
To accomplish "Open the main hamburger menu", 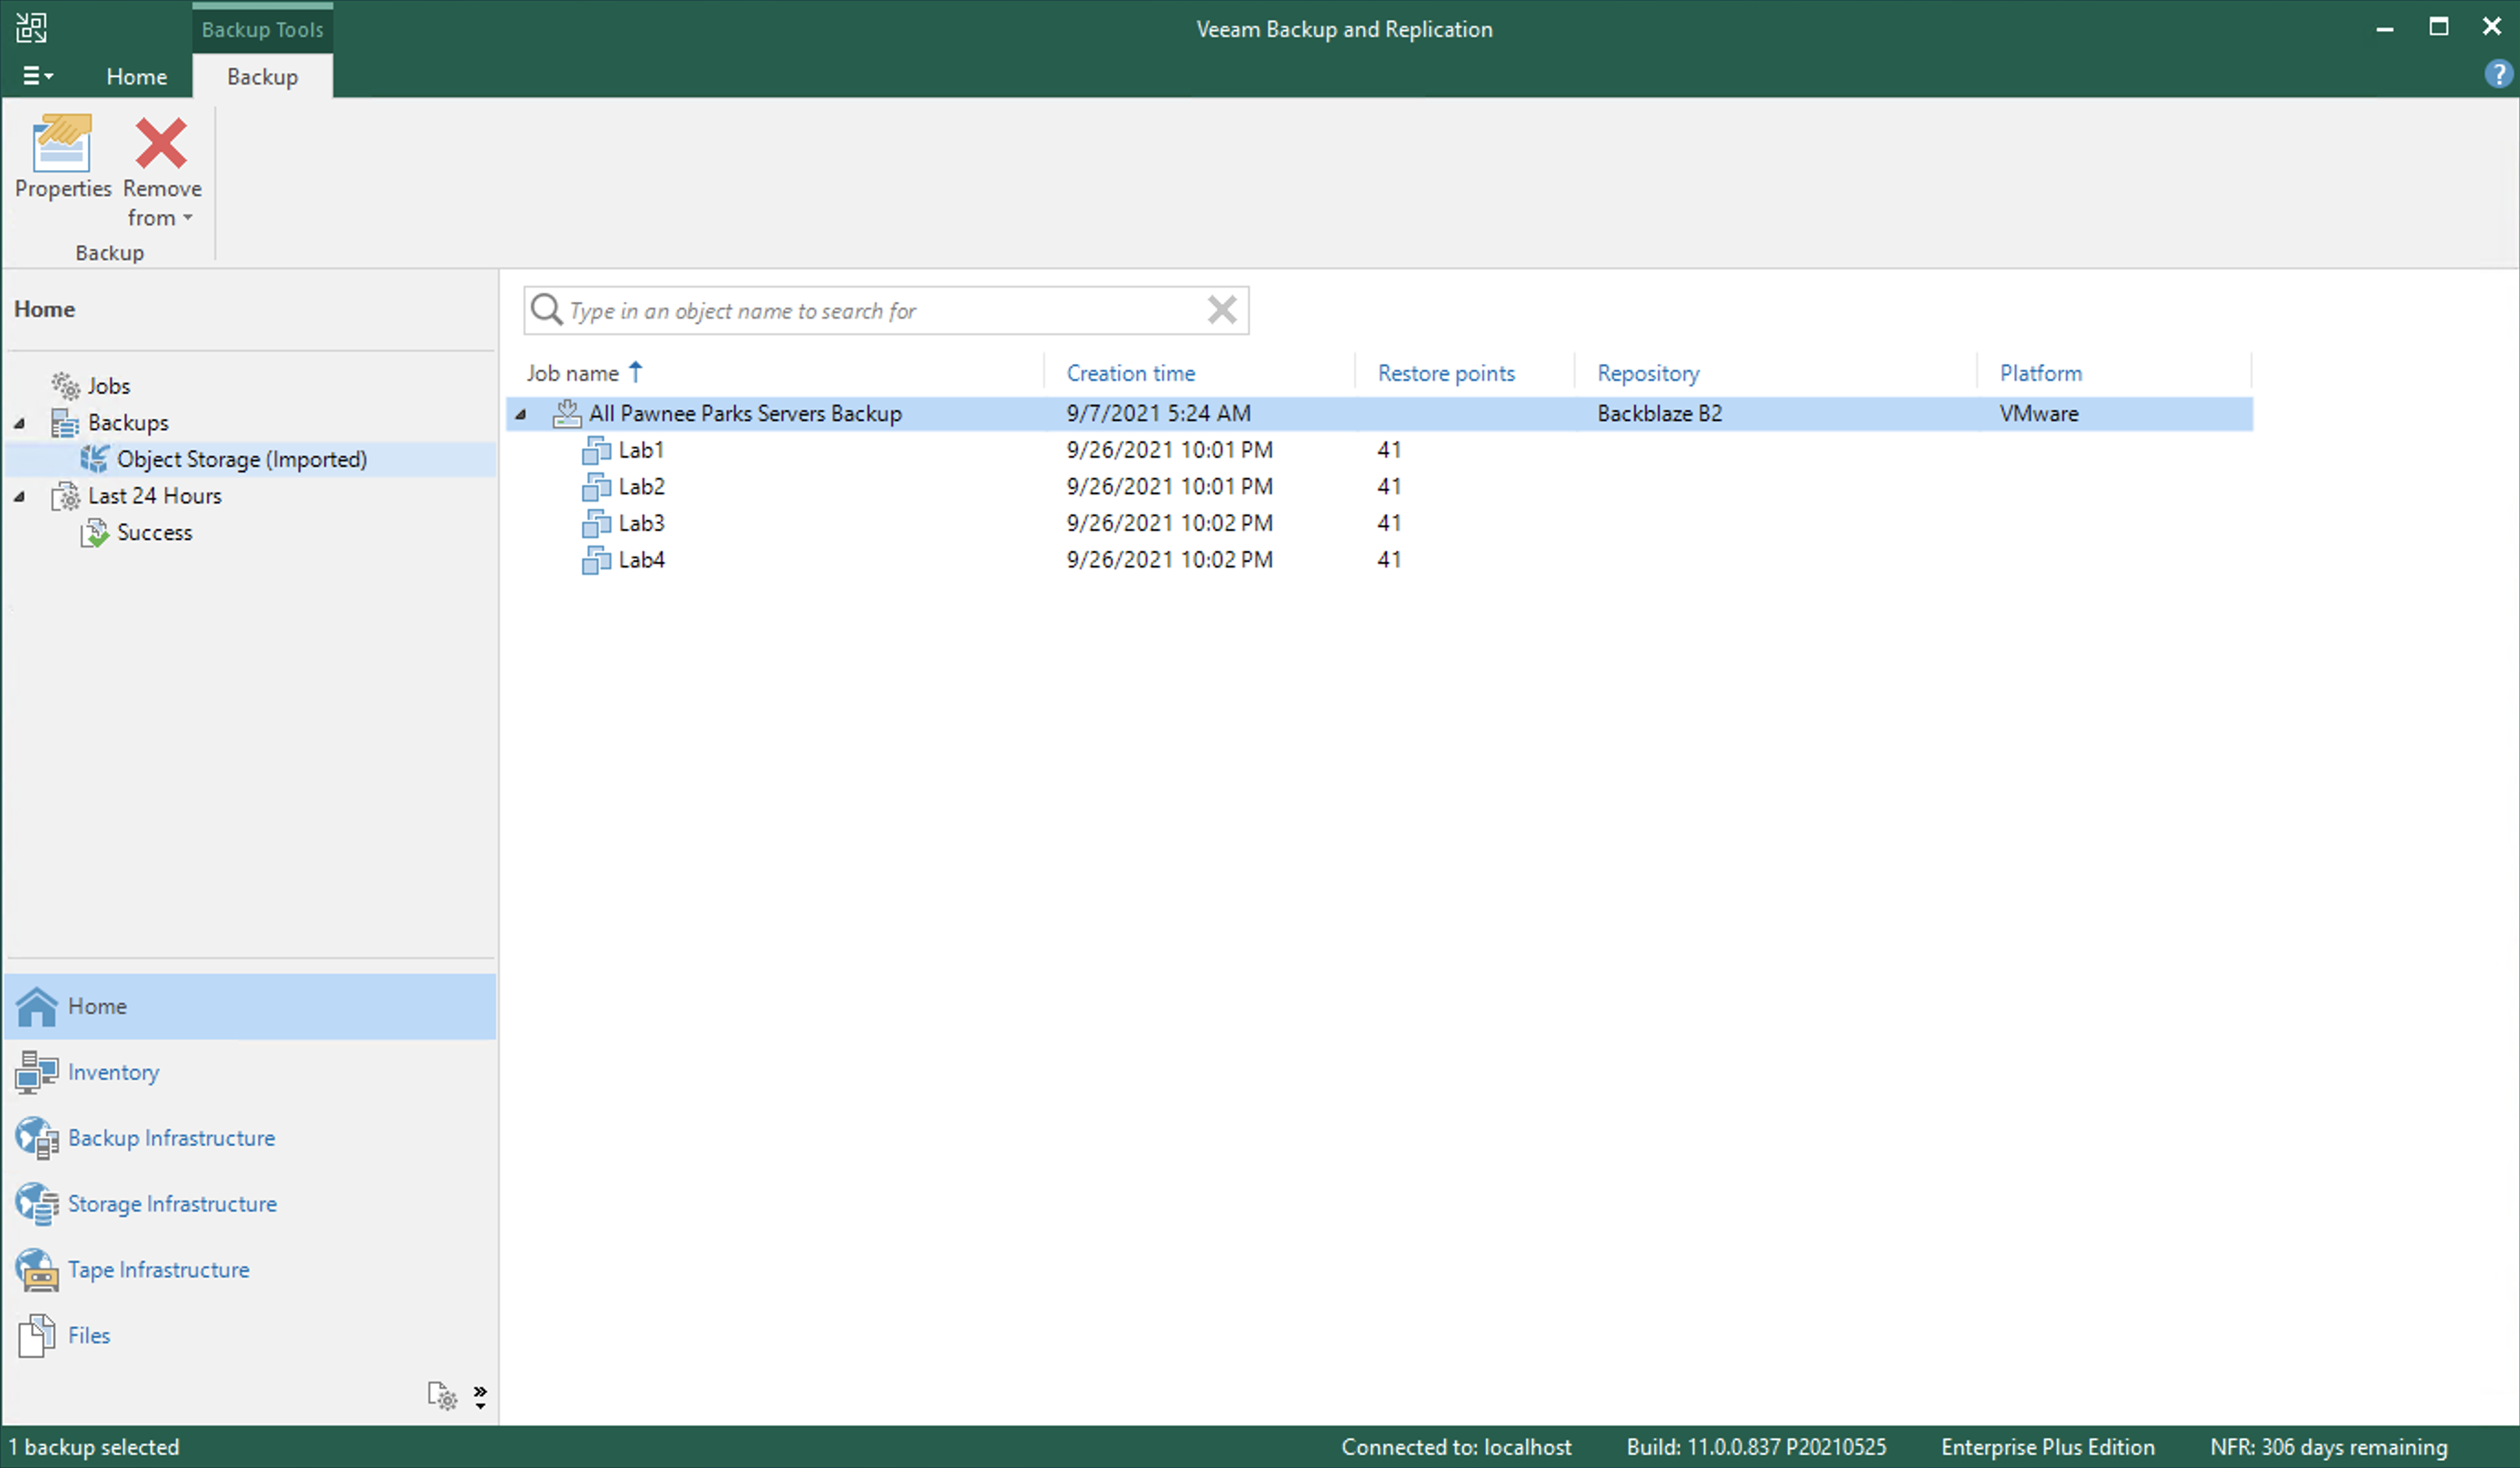I will pyautogui.click(x=37, y=76).
